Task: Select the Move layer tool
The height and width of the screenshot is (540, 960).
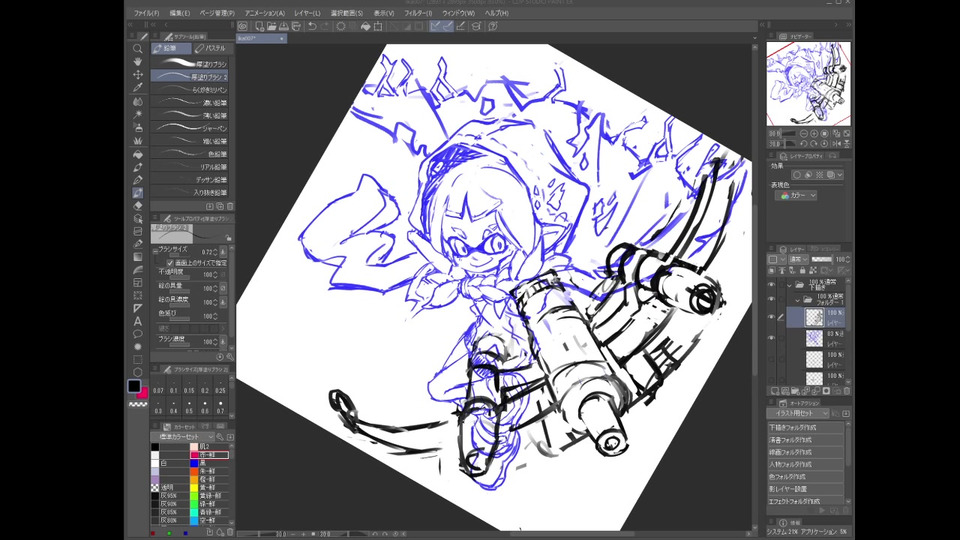Action: click(x=138, y=75)
